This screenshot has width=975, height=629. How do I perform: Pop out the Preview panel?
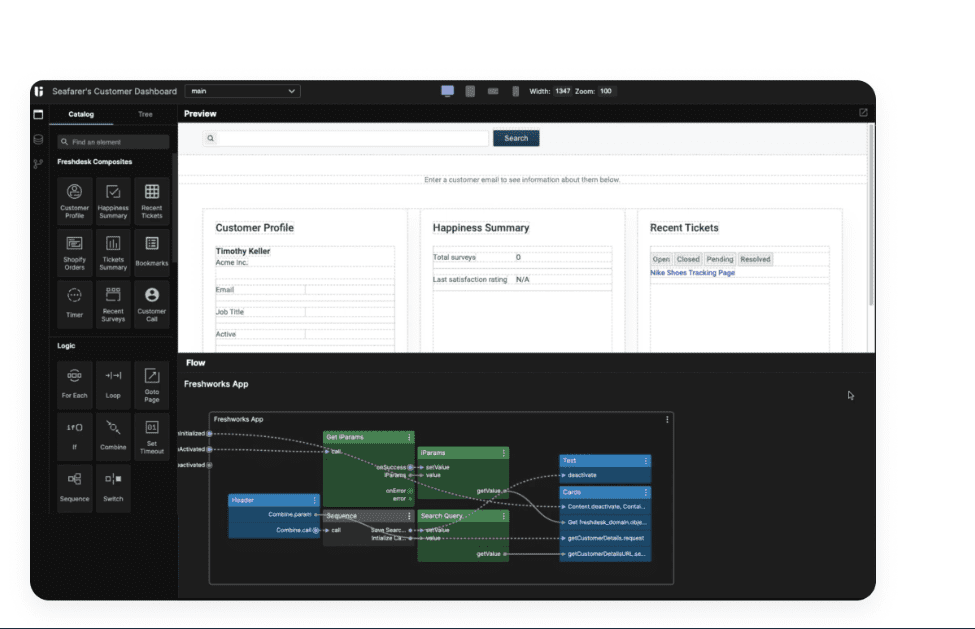(863, 112)
